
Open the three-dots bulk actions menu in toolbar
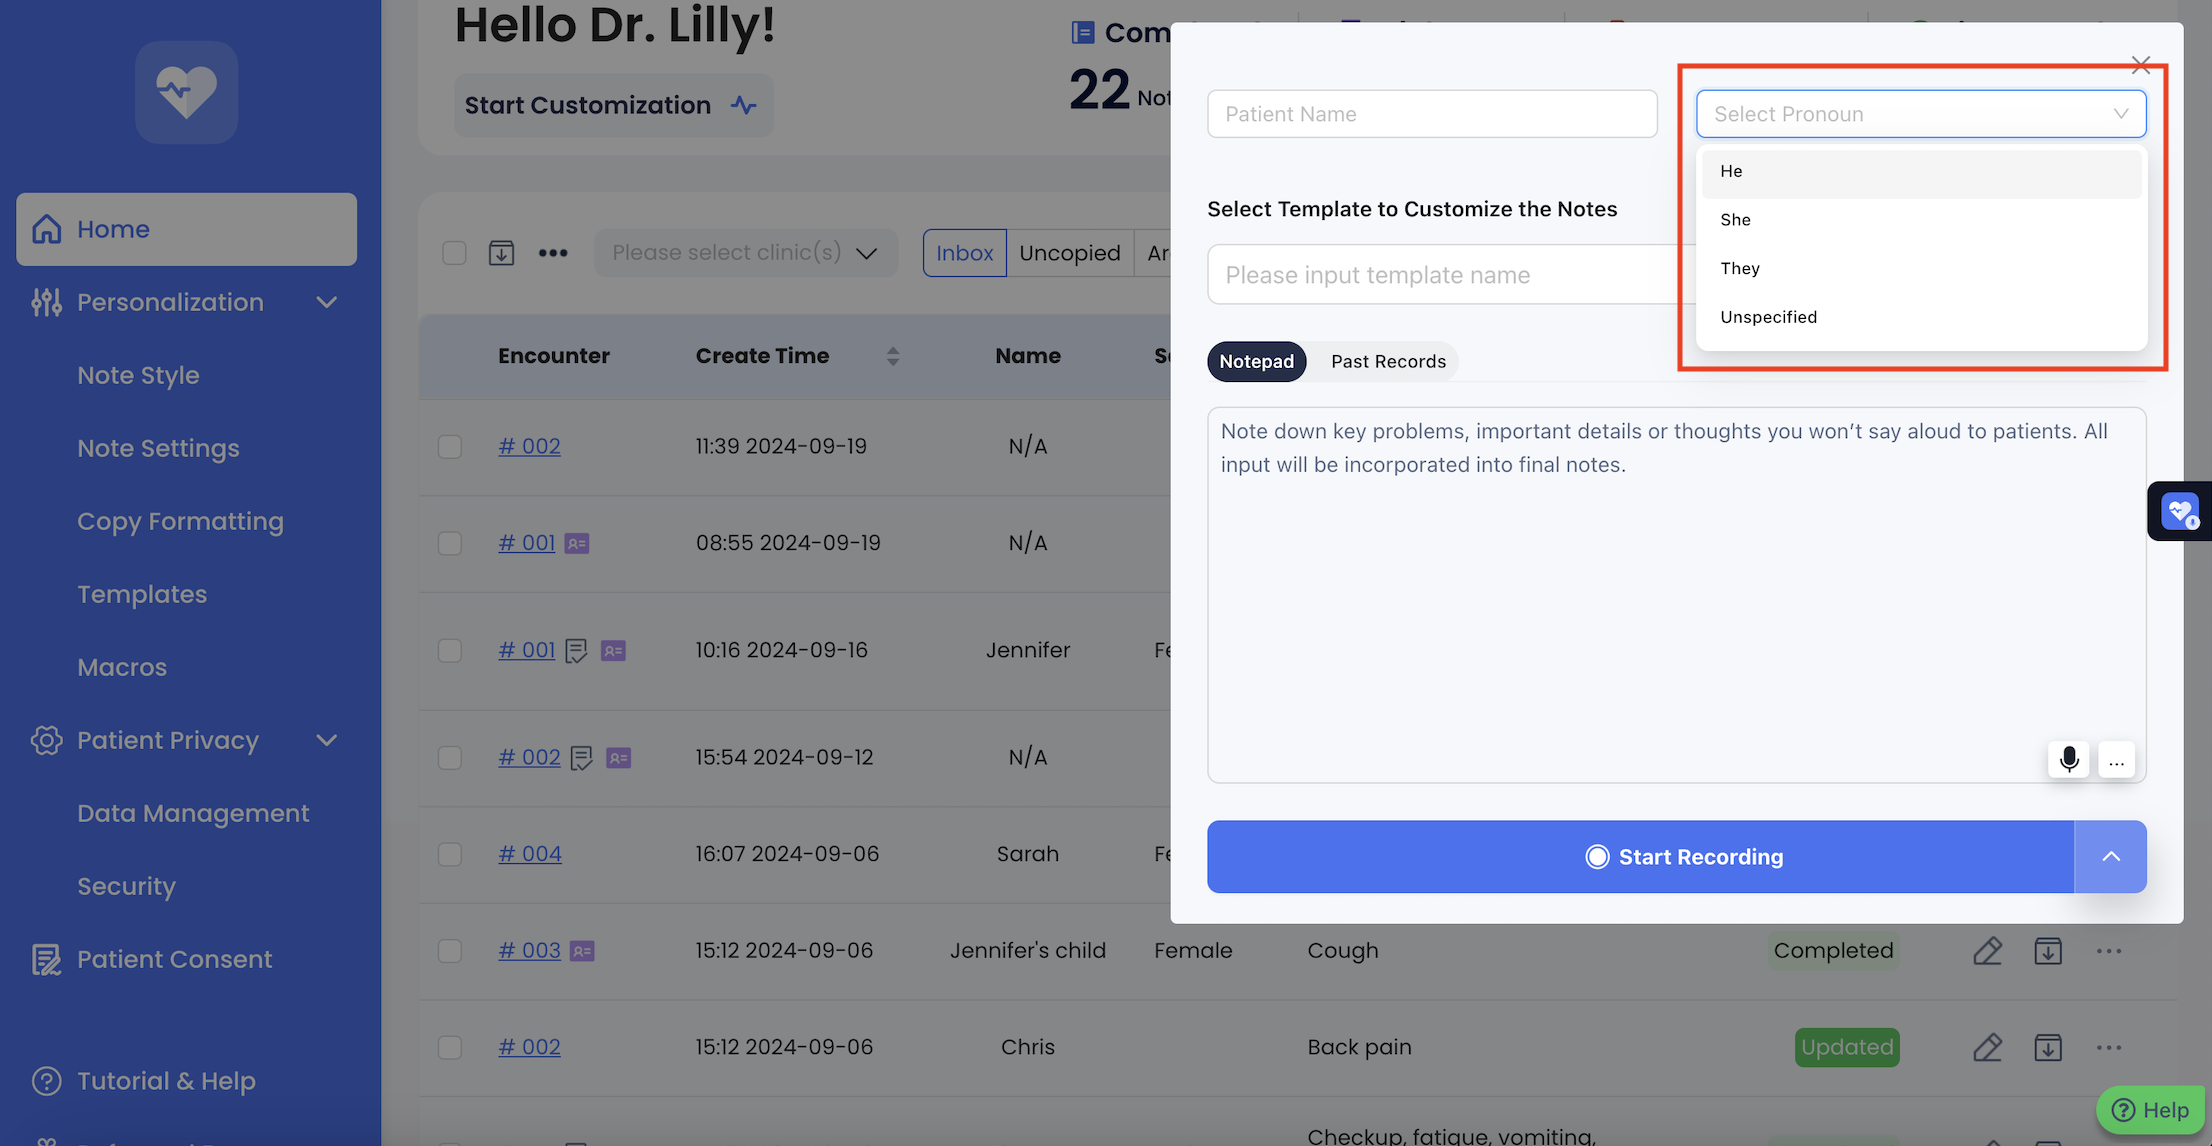point(553,253)
